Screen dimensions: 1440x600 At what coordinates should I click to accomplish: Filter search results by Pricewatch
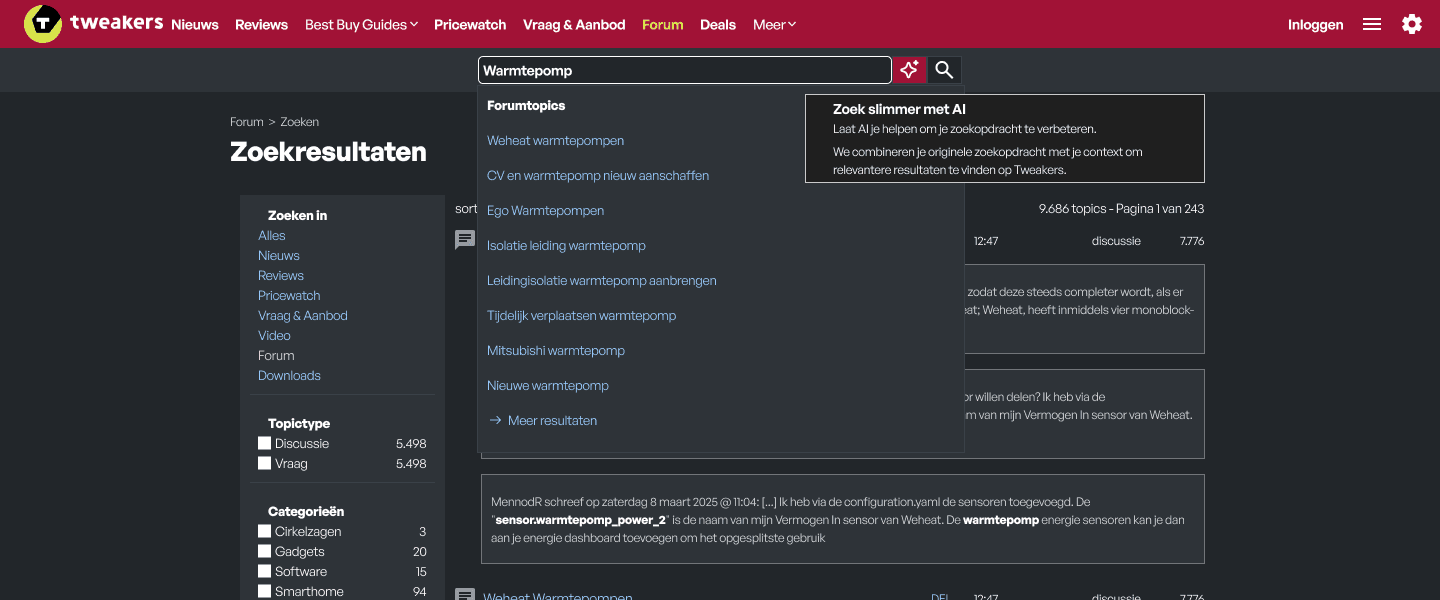(x=289, y=295)
